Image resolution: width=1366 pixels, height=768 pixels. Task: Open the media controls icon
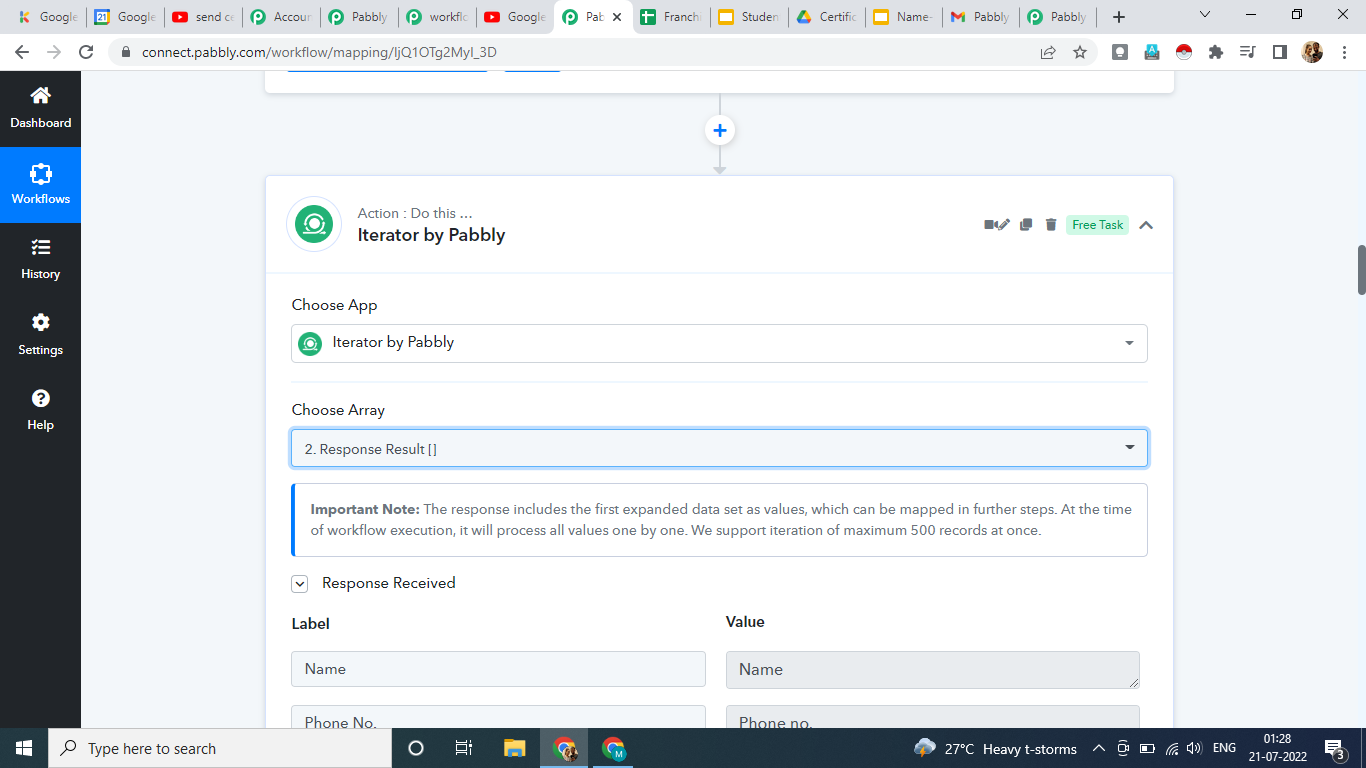tap(1247, 52)
